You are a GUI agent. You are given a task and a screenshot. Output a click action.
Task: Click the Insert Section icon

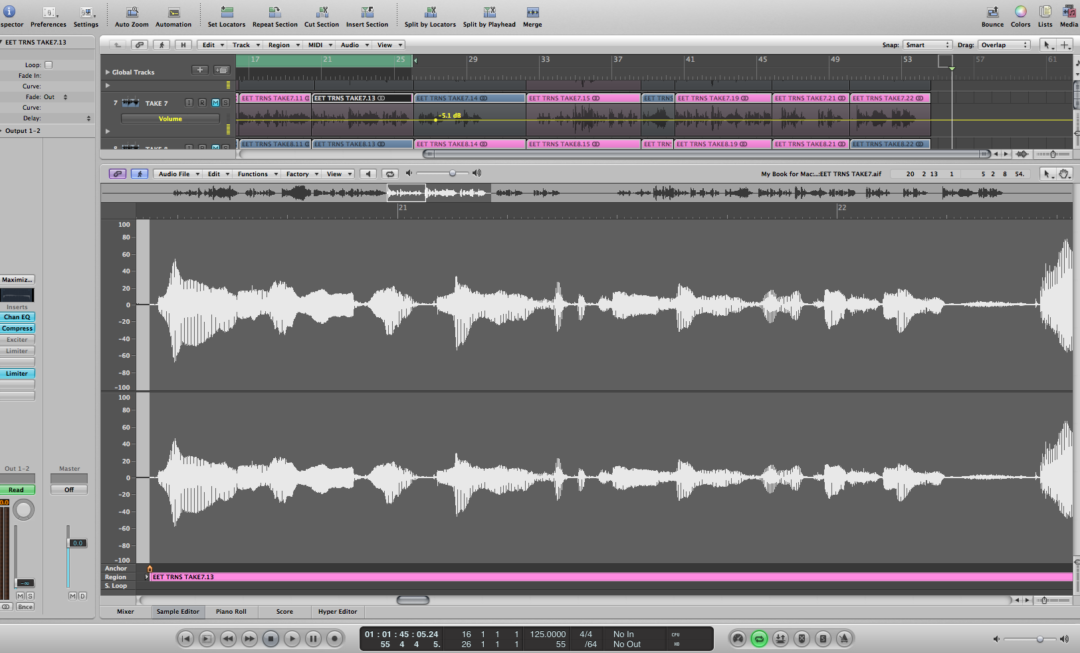(367, 12)
